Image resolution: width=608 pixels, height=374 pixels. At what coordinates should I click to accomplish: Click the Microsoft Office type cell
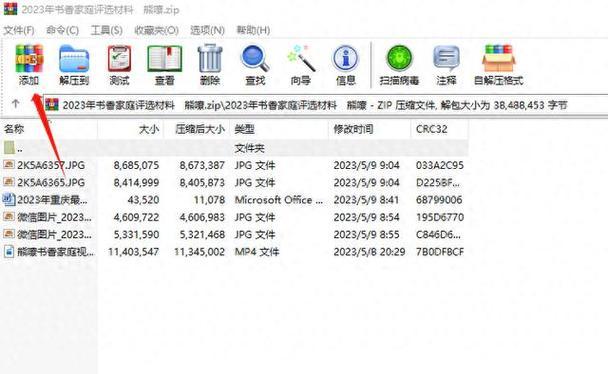pos(279,200)
